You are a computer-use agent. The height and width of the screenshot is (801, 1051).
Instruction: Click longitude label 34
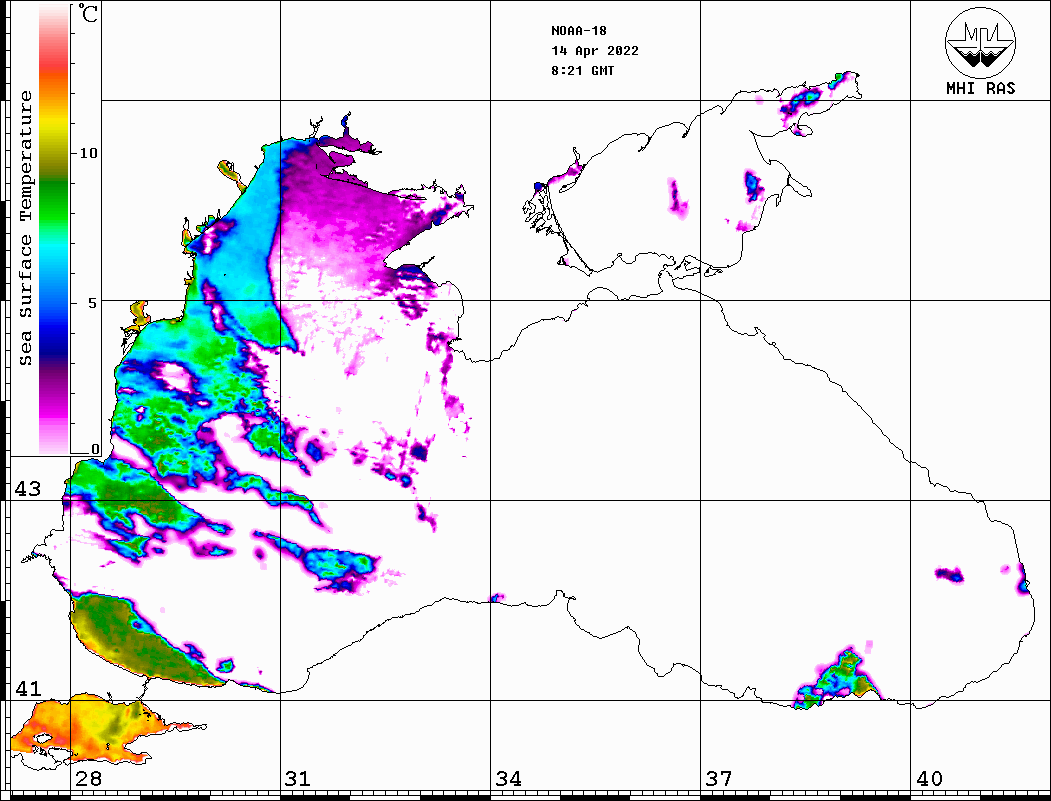509,779
